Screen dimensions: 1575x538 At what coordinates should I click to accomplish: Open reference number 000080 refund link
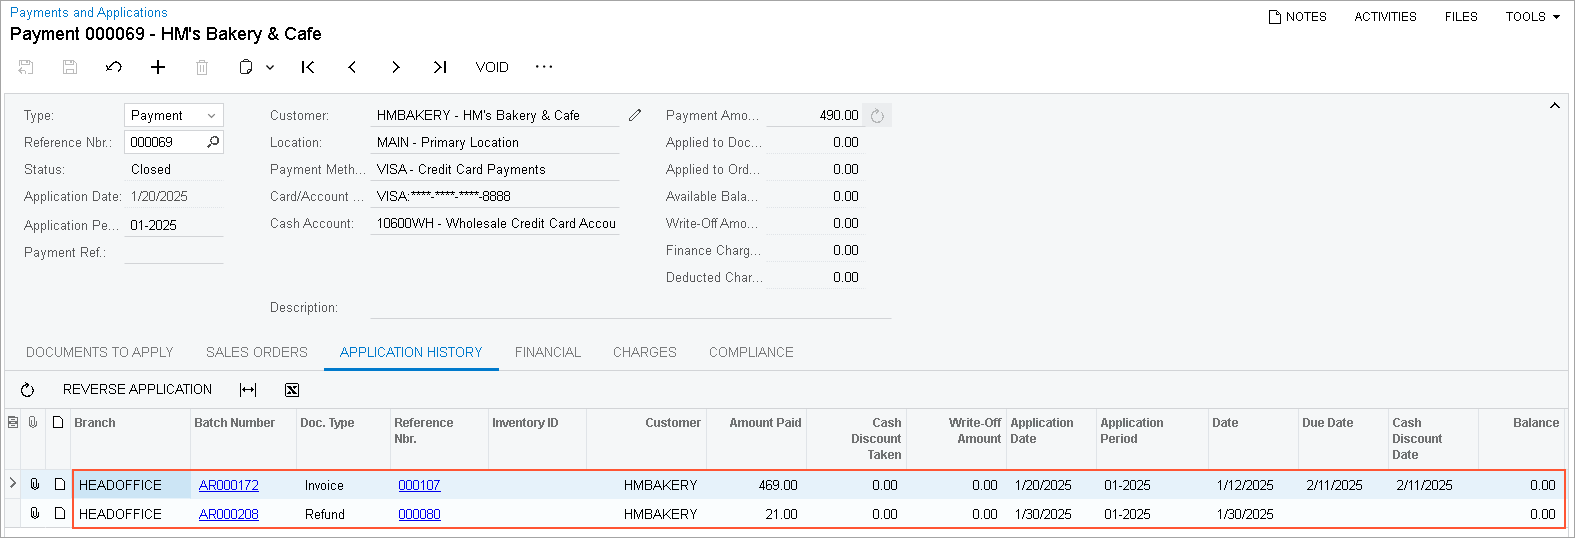tap(419, 514)
